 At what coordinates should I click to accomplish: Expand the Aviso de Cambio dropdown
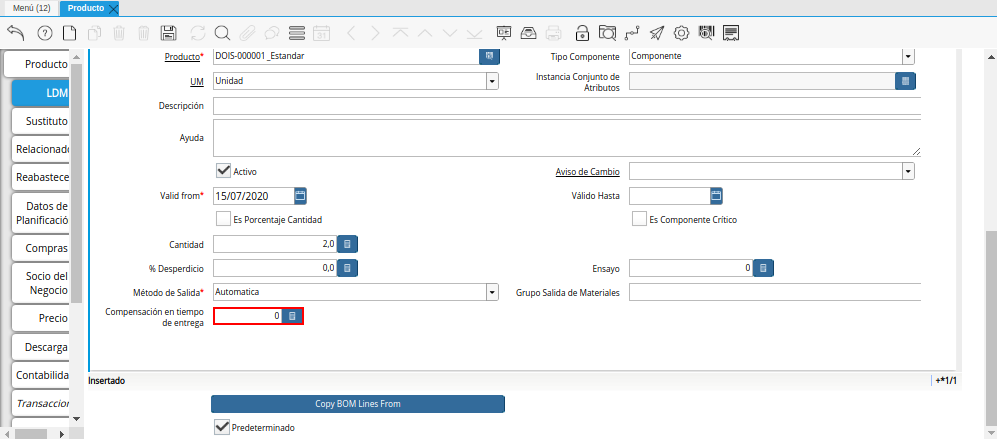point(907,171)
